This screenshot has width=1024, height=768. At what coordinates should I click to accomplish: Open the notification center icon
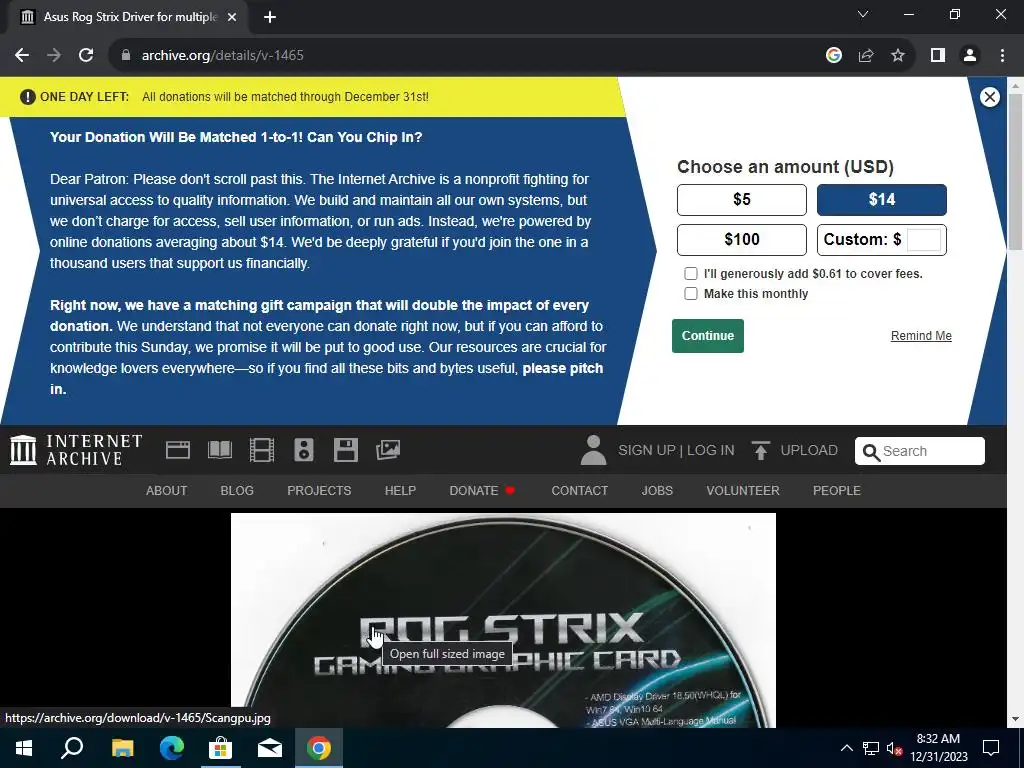(991, 748)
